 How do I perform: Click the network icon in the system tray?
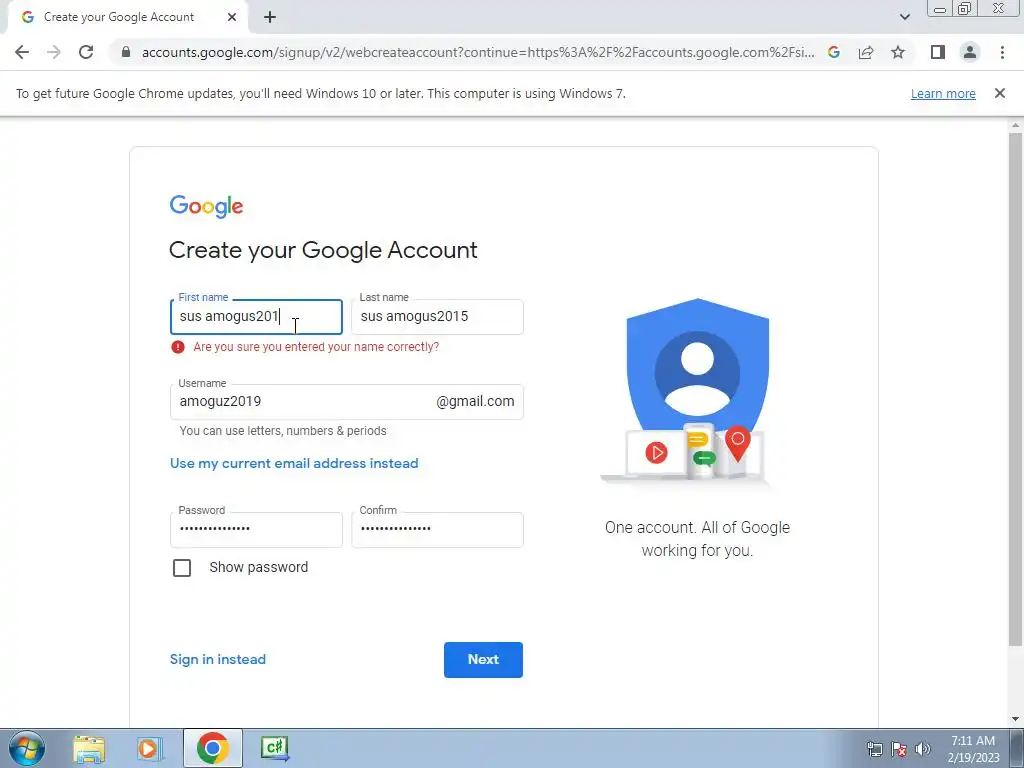click(874, 749)
